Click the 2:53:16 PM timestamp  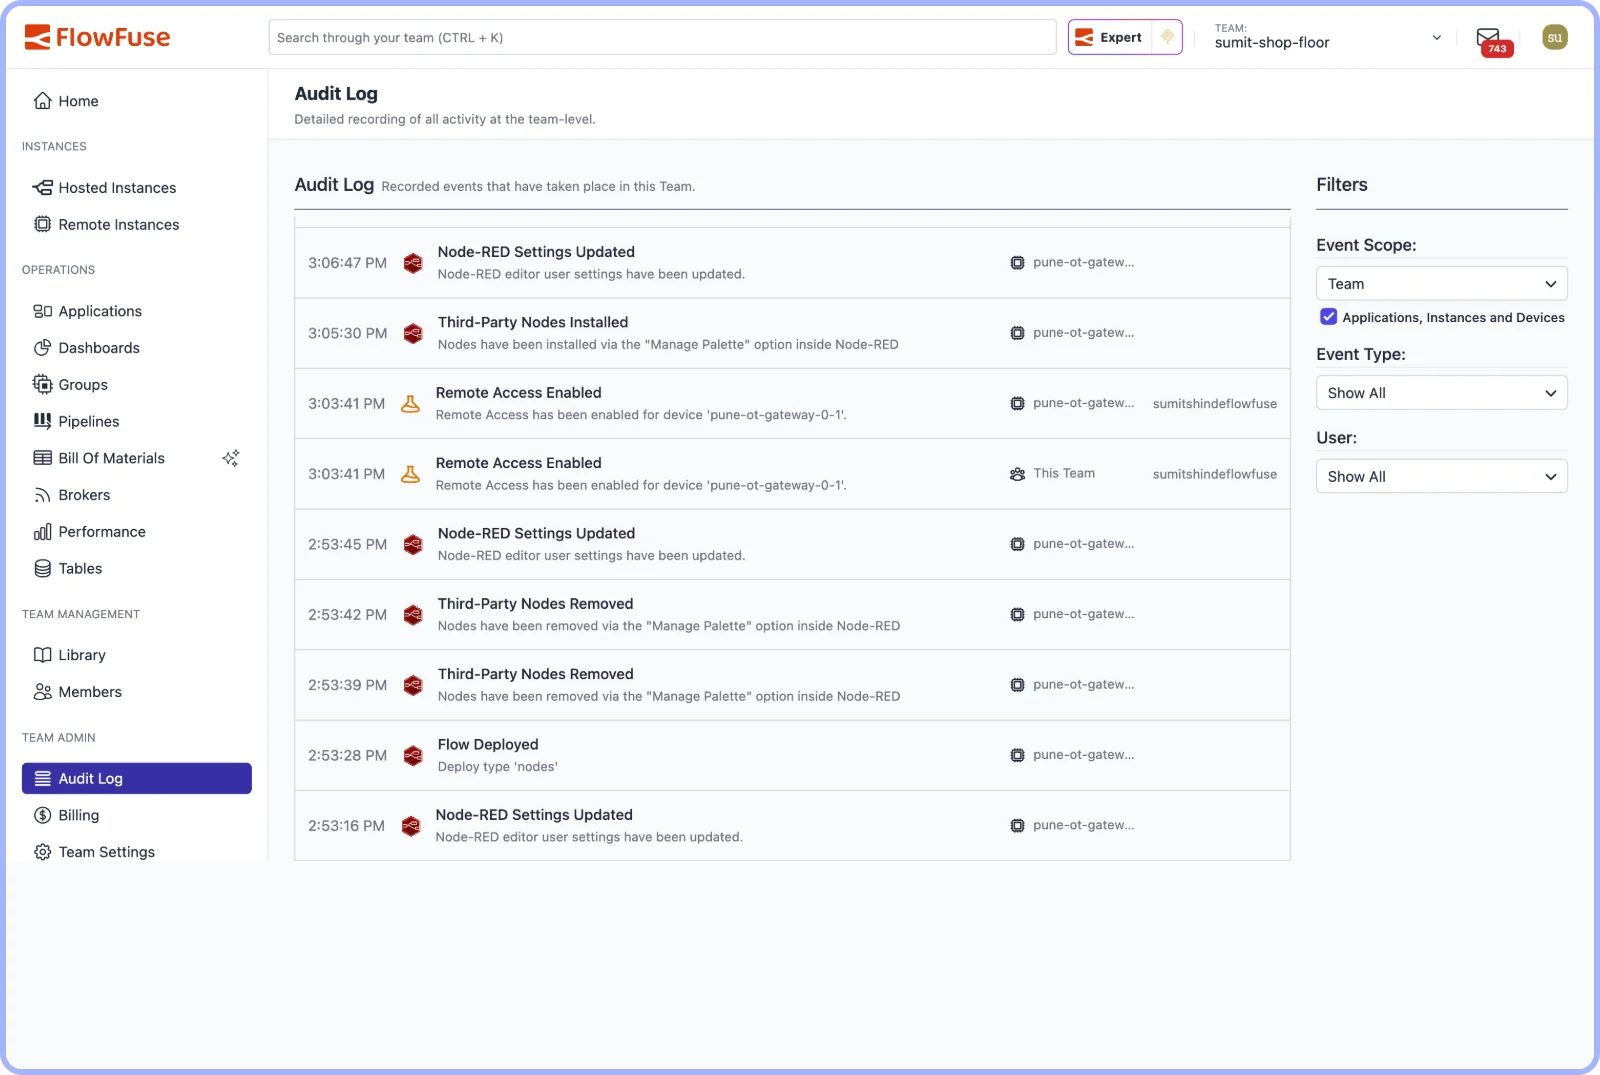pos(346,826)
